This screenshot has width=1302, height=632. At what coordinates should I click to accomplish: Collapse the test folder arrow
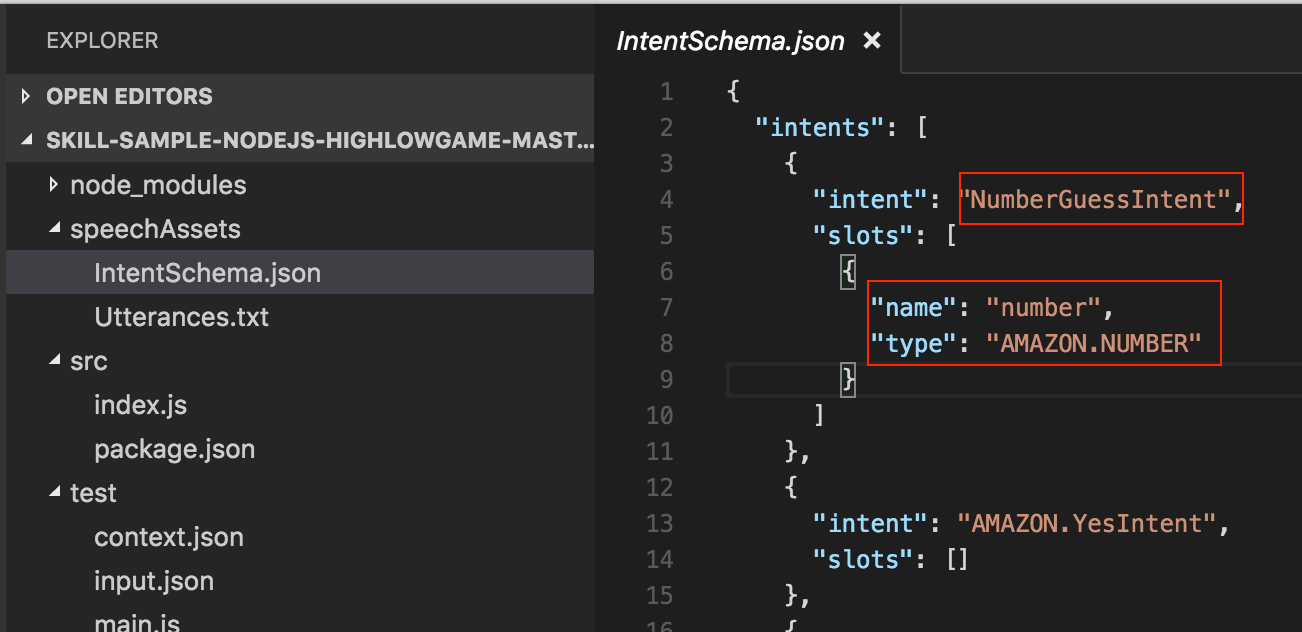coord(53,493)
